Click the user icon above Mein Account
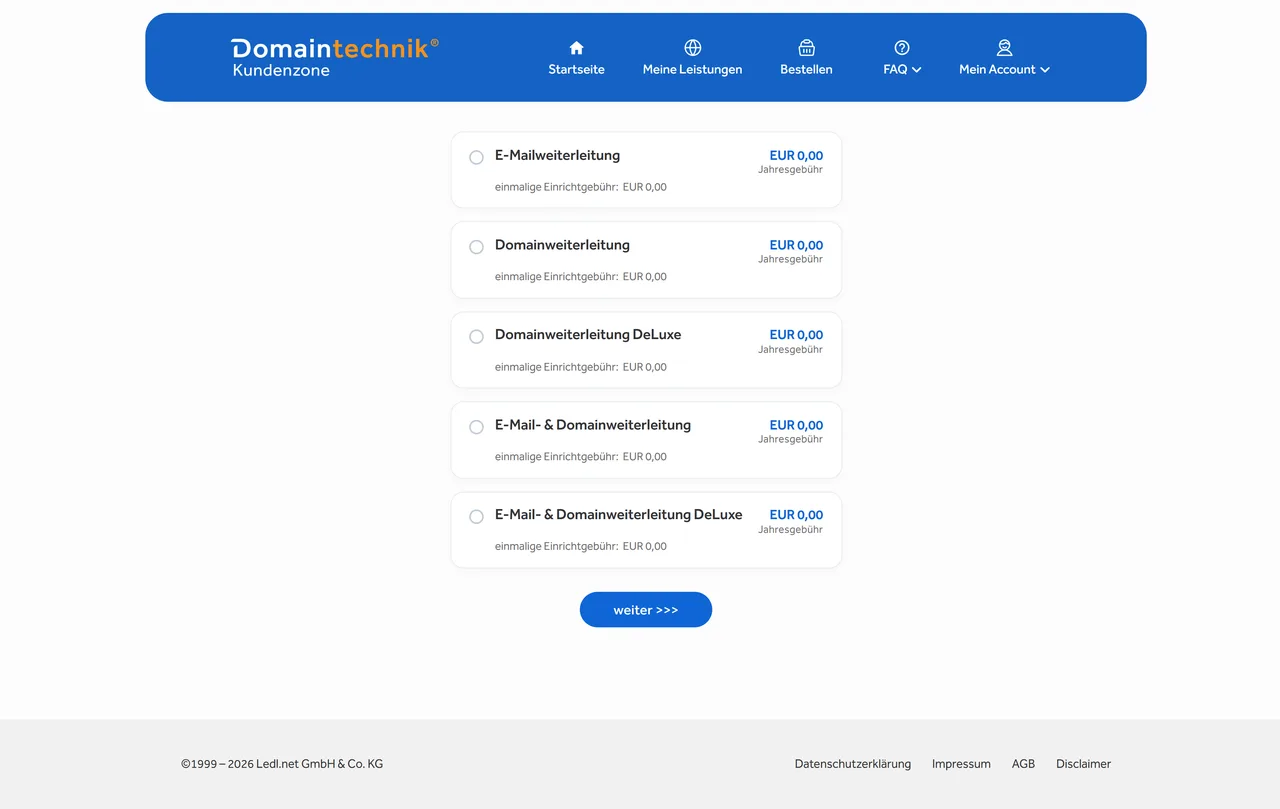 (1004, 48)
